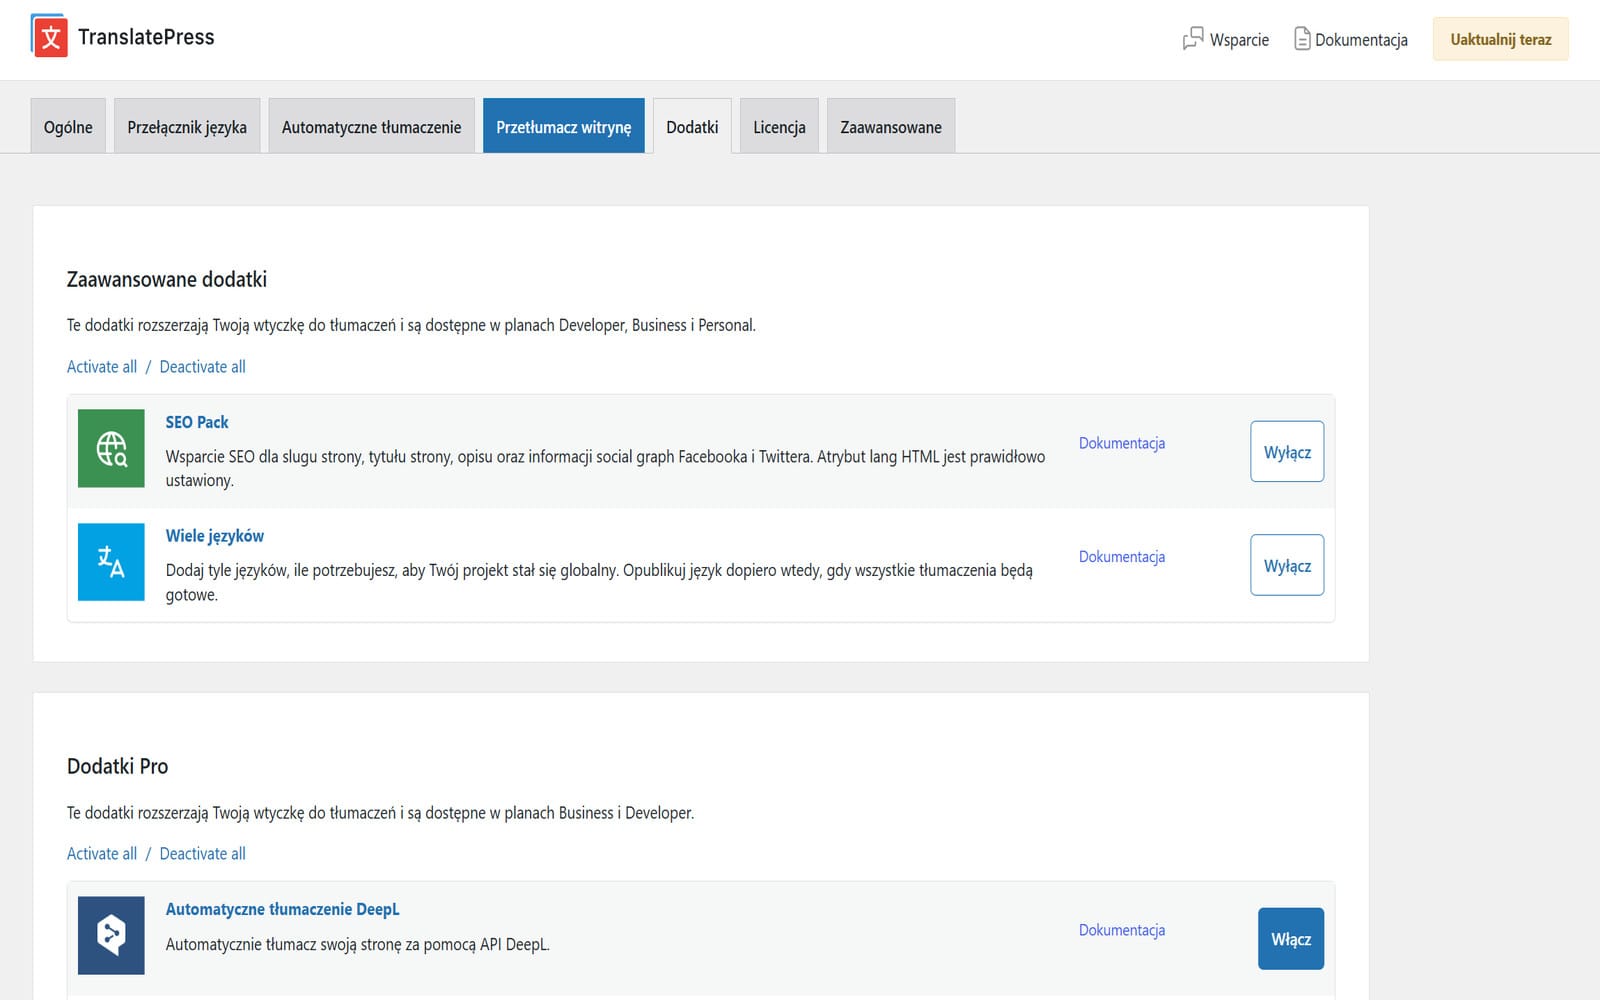The width and height of the screenshot is (1600, 1000).
Task: Click the DeepL add-on icon
Action: (x=111, y=935)
